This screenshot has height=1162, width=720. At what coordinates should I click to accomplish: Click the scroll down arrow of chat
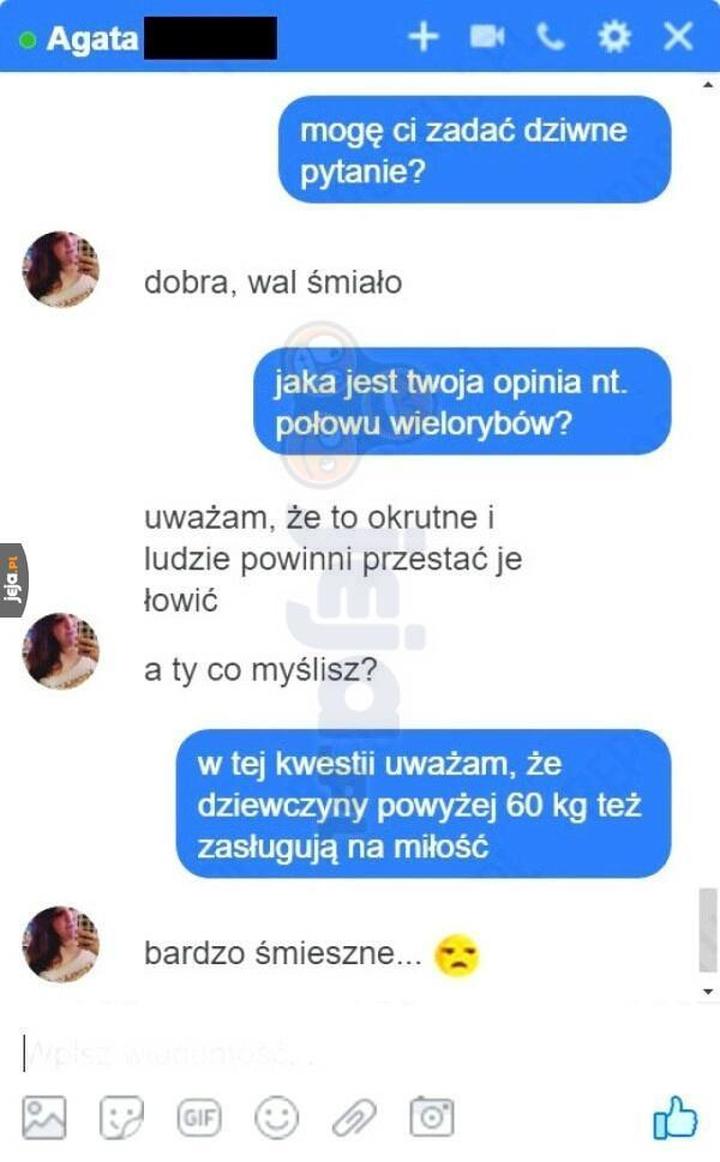pyautogui.click(x=708, y=992)
